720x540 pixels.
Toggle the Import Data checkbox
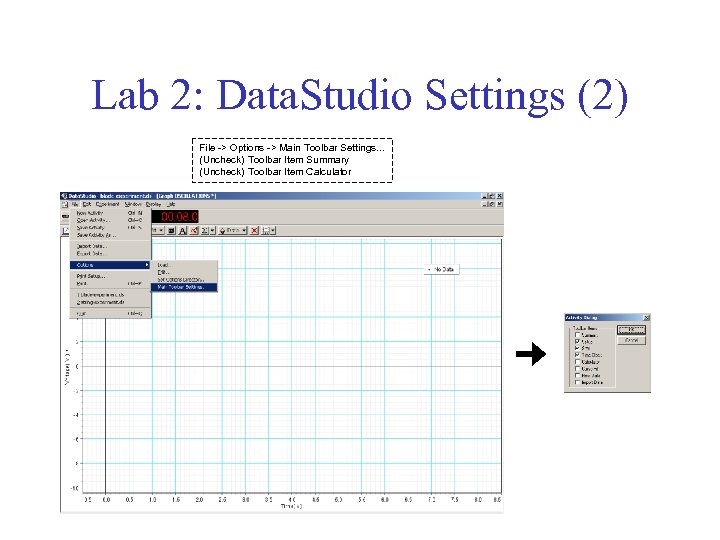pos(578,382)
